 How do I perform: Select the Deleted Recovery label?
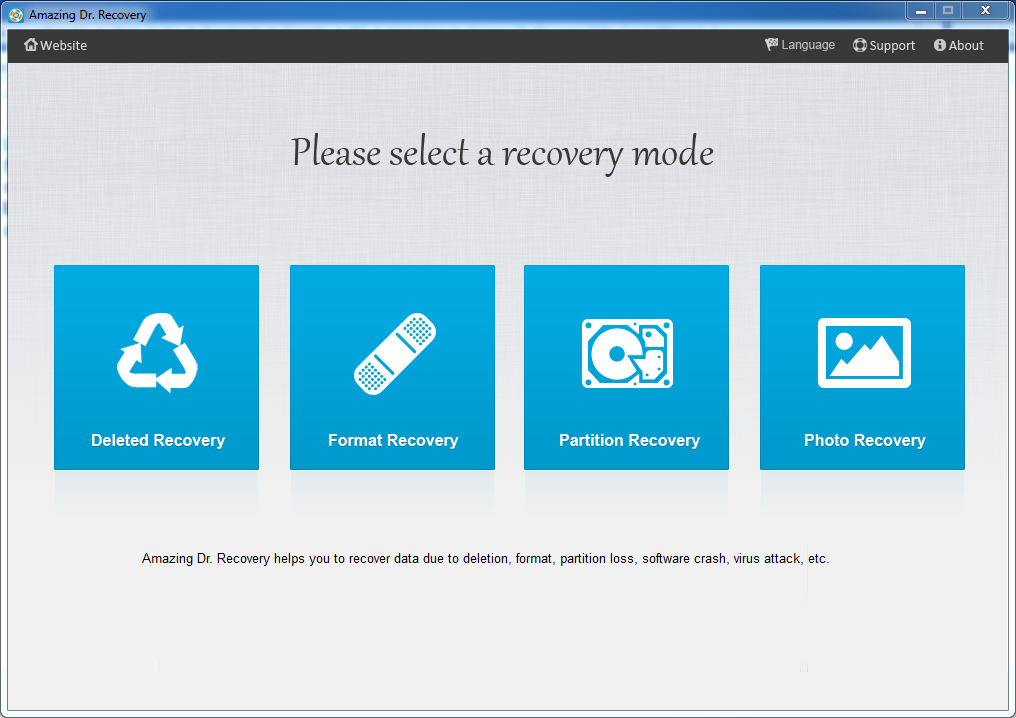click(157, 441)
